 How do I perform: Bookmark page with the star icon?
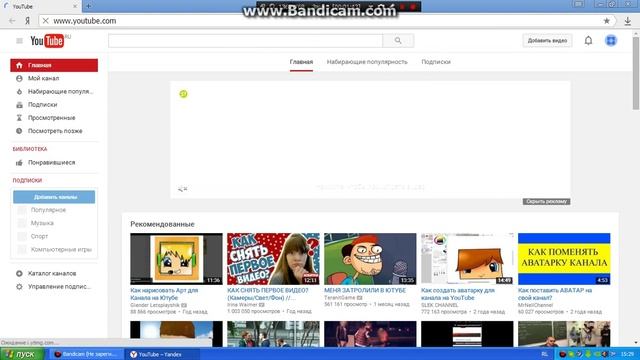(607, 21)
